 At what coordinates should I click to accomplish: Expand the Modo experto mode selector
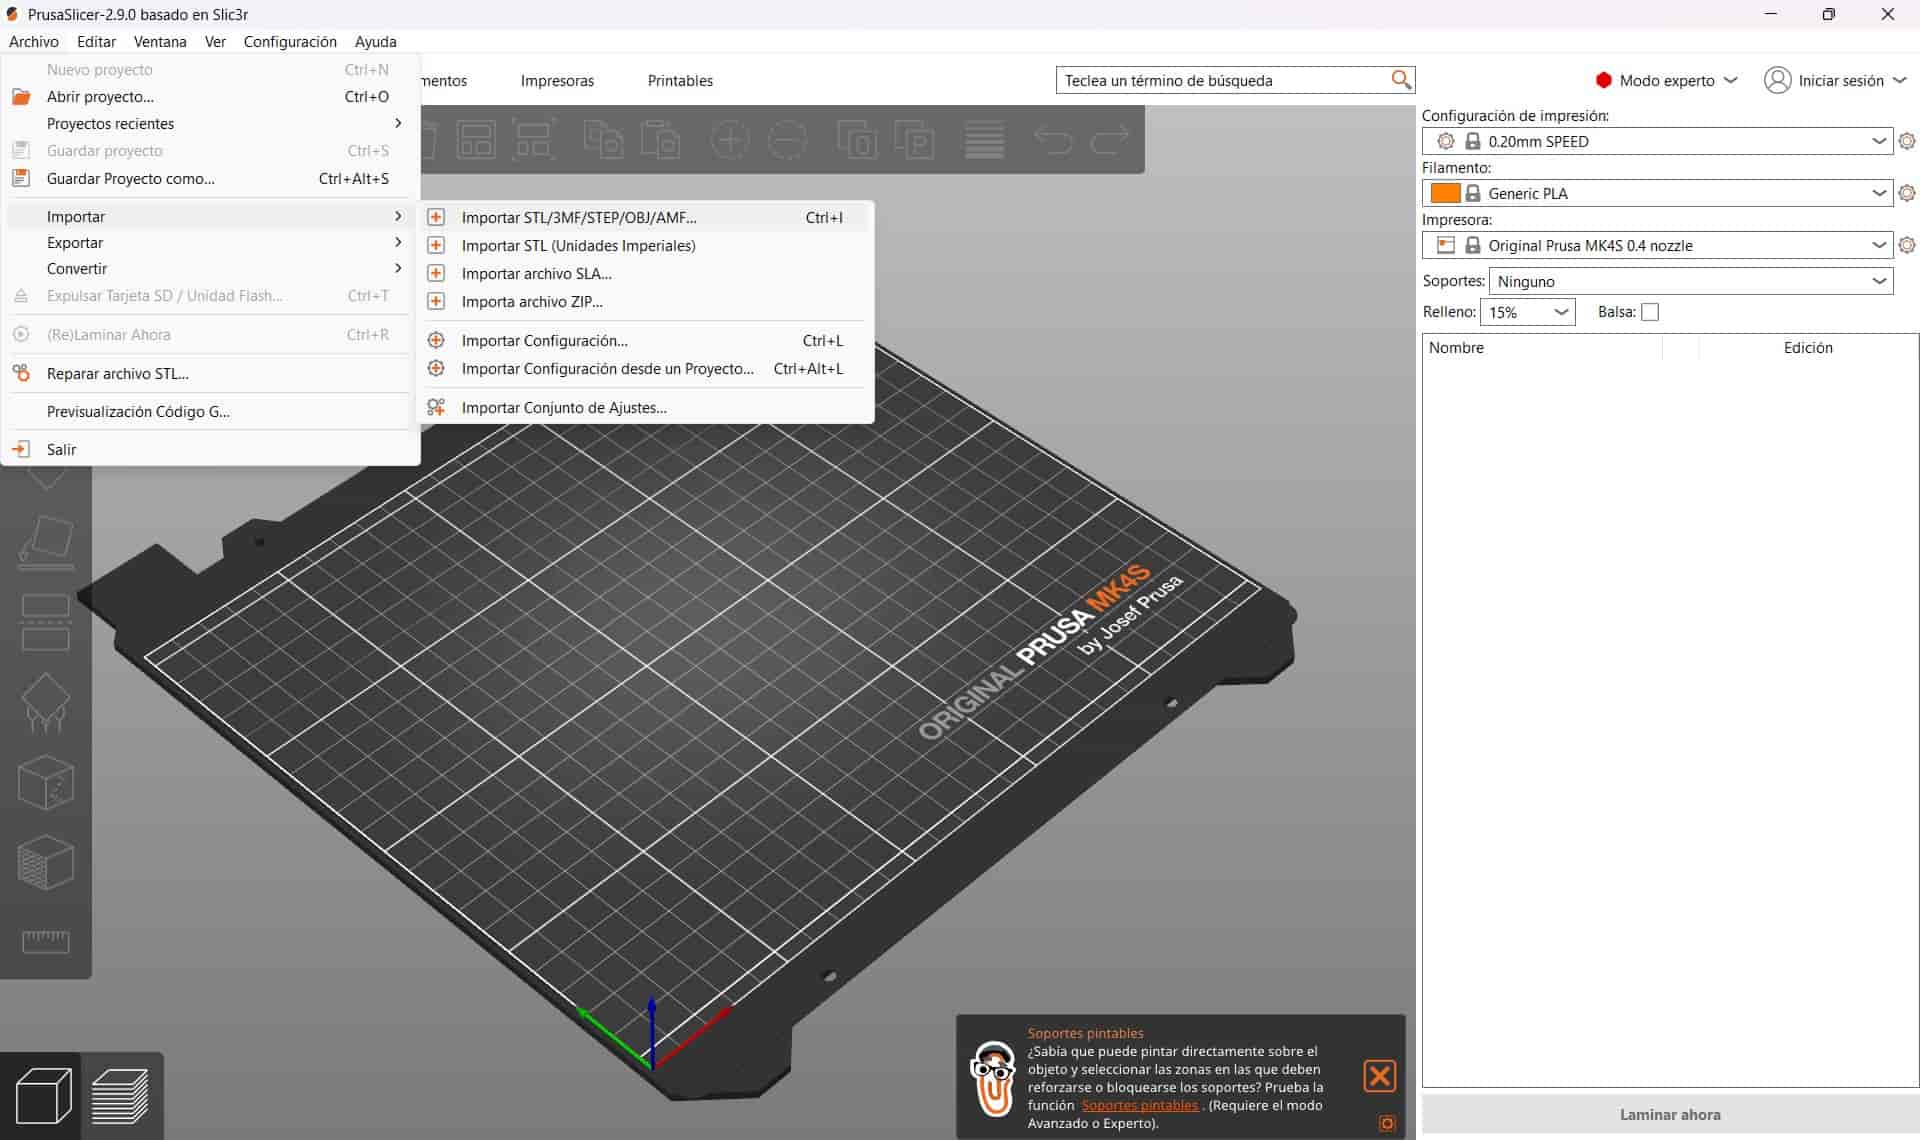pyautogui.click(x=1666, y=80)
